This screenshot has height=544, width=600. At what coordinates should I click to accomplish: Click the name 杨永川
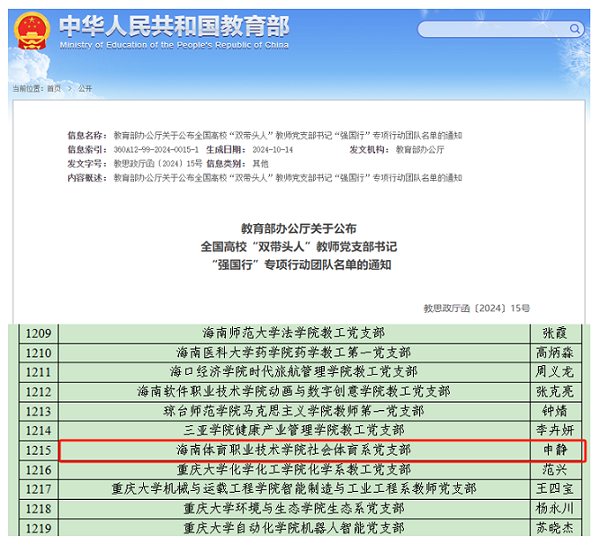point(555,509)
